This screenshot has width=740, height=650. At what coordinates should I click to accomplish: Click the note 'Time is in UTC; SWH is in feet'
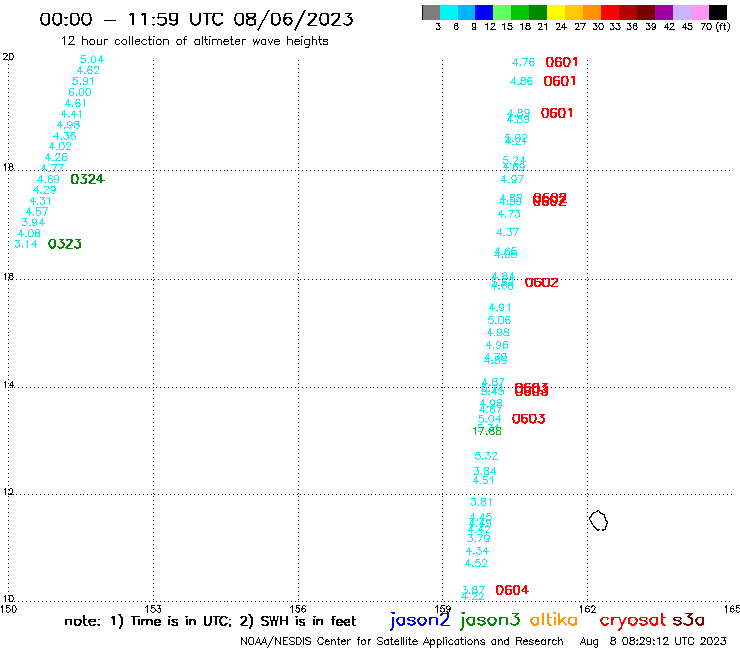tap(210, 621)
